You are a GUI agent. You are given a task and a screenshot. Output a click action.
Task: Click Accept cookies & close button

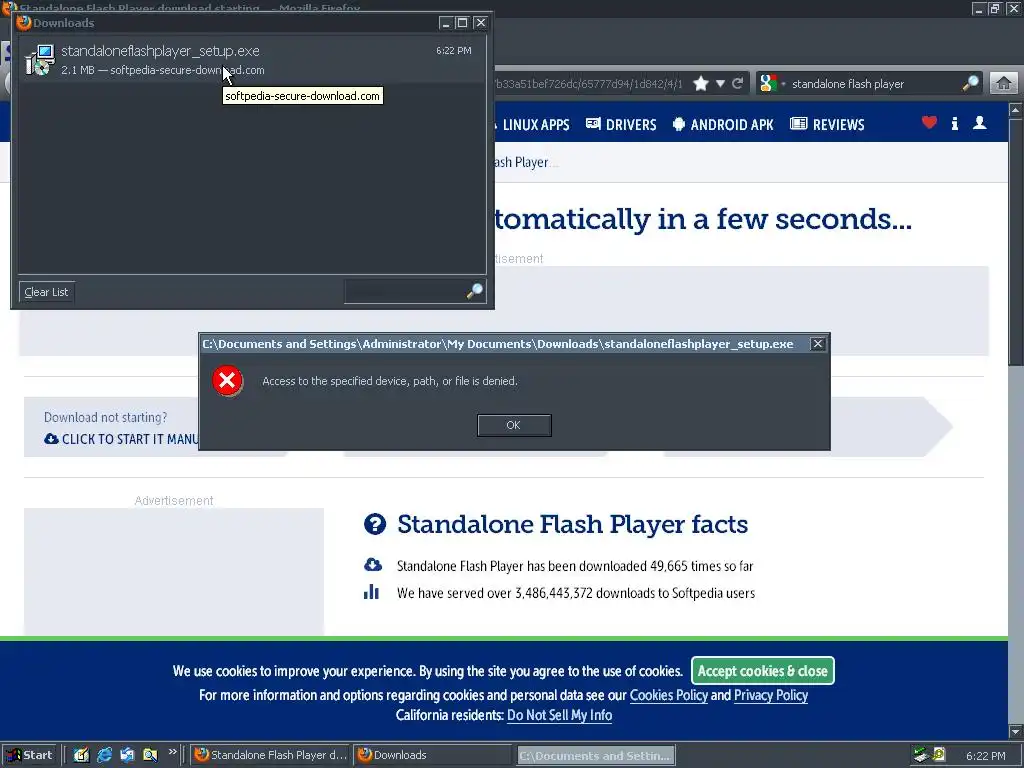pos(762,671)
